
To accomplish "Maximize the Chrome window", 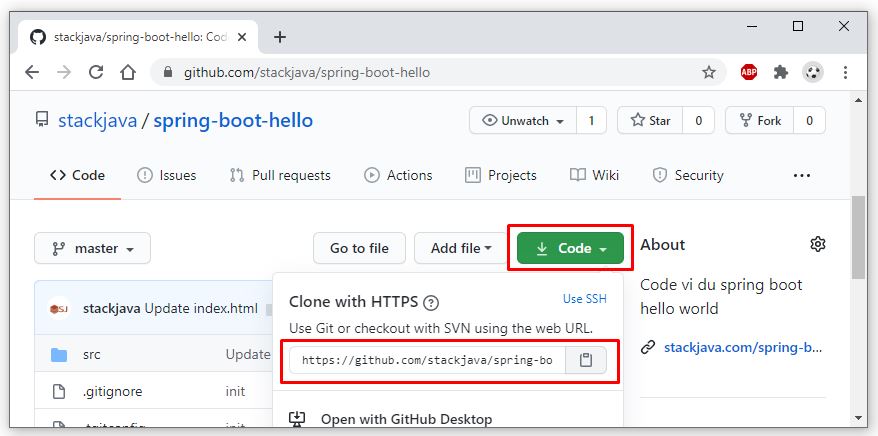I will [798, 26].
